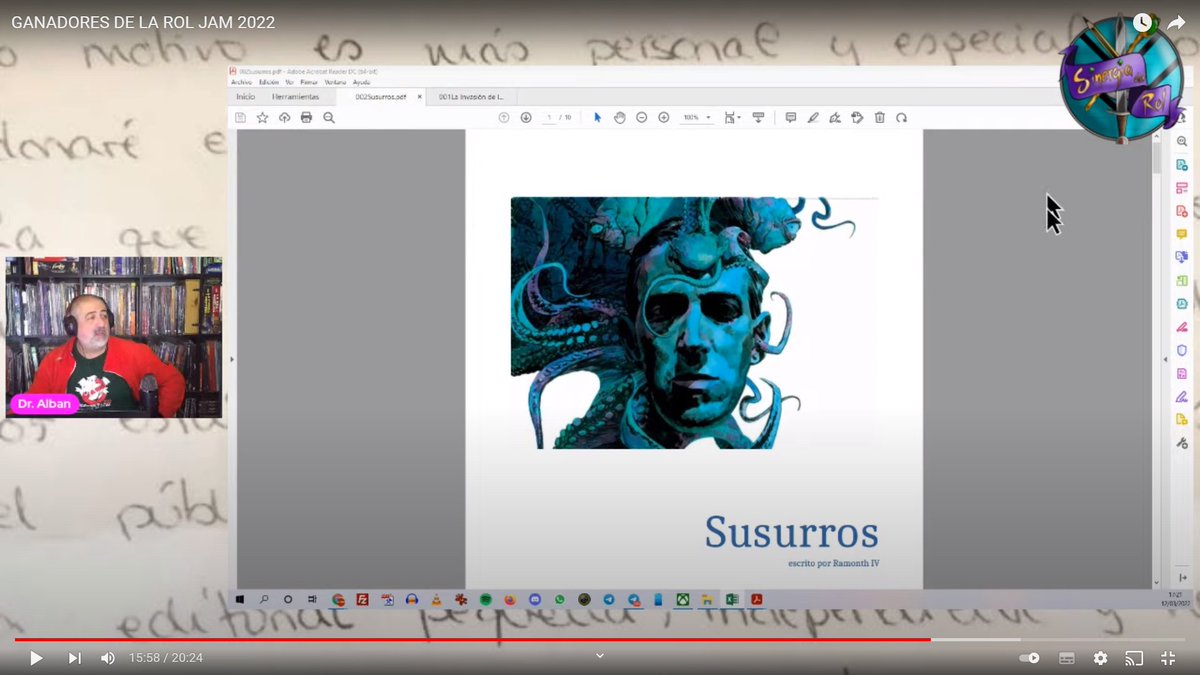The height and width of the screenshot is (675, 1200).
Task: Open Acrobat Reader from the taskbar
Action: 757,600
